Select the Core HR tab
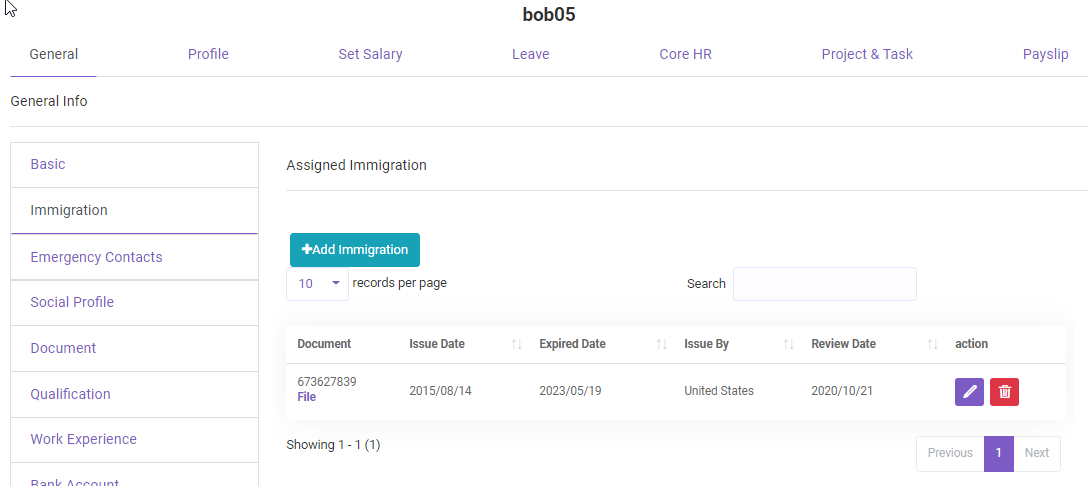The image size is (1090, 486). 685,54
